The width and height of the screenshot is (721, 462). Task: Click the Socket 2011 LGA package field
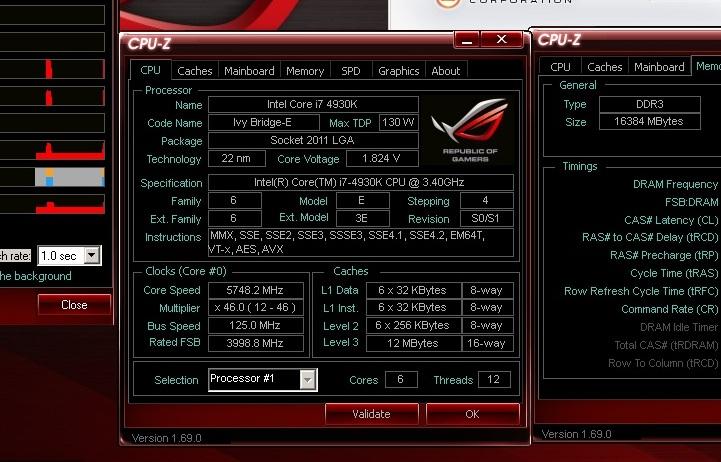tap(313, 140)
